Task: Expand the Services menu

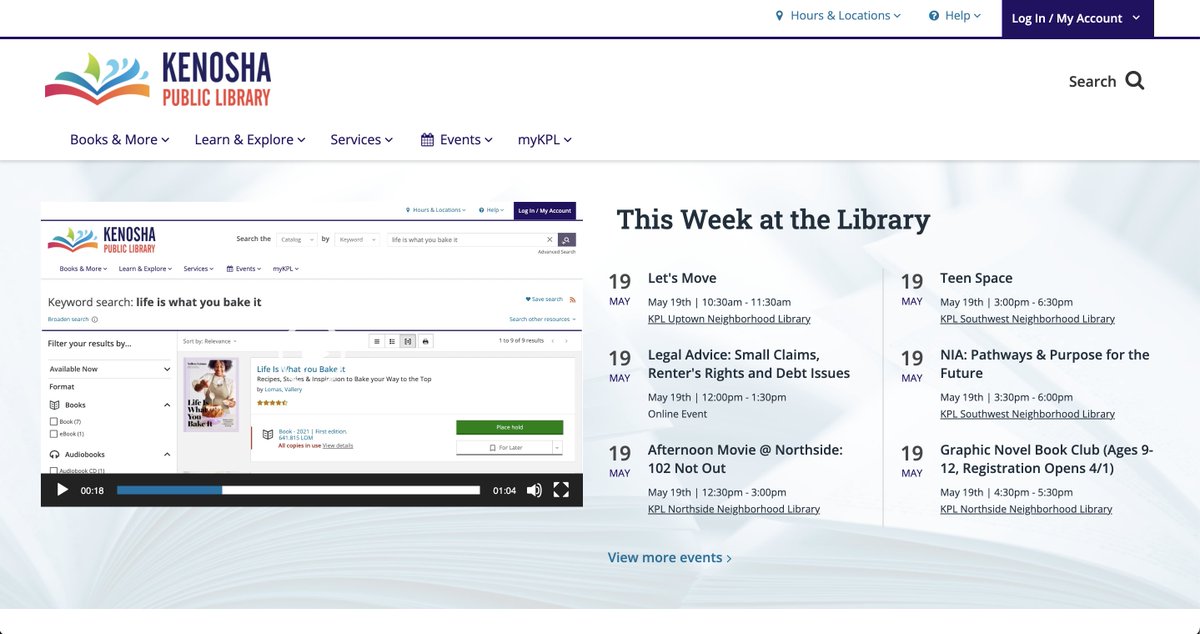Action: tap(362, 140)
